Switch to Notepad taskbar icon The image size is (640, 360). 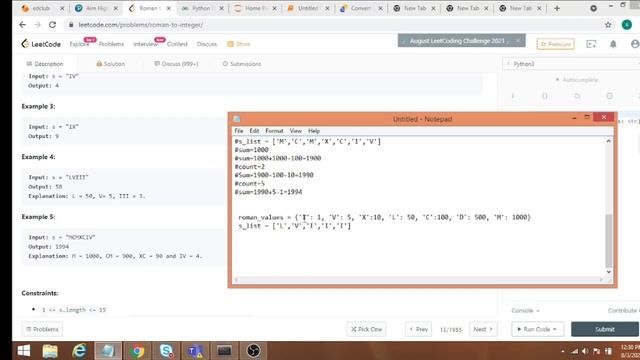(x=108, y=351)
